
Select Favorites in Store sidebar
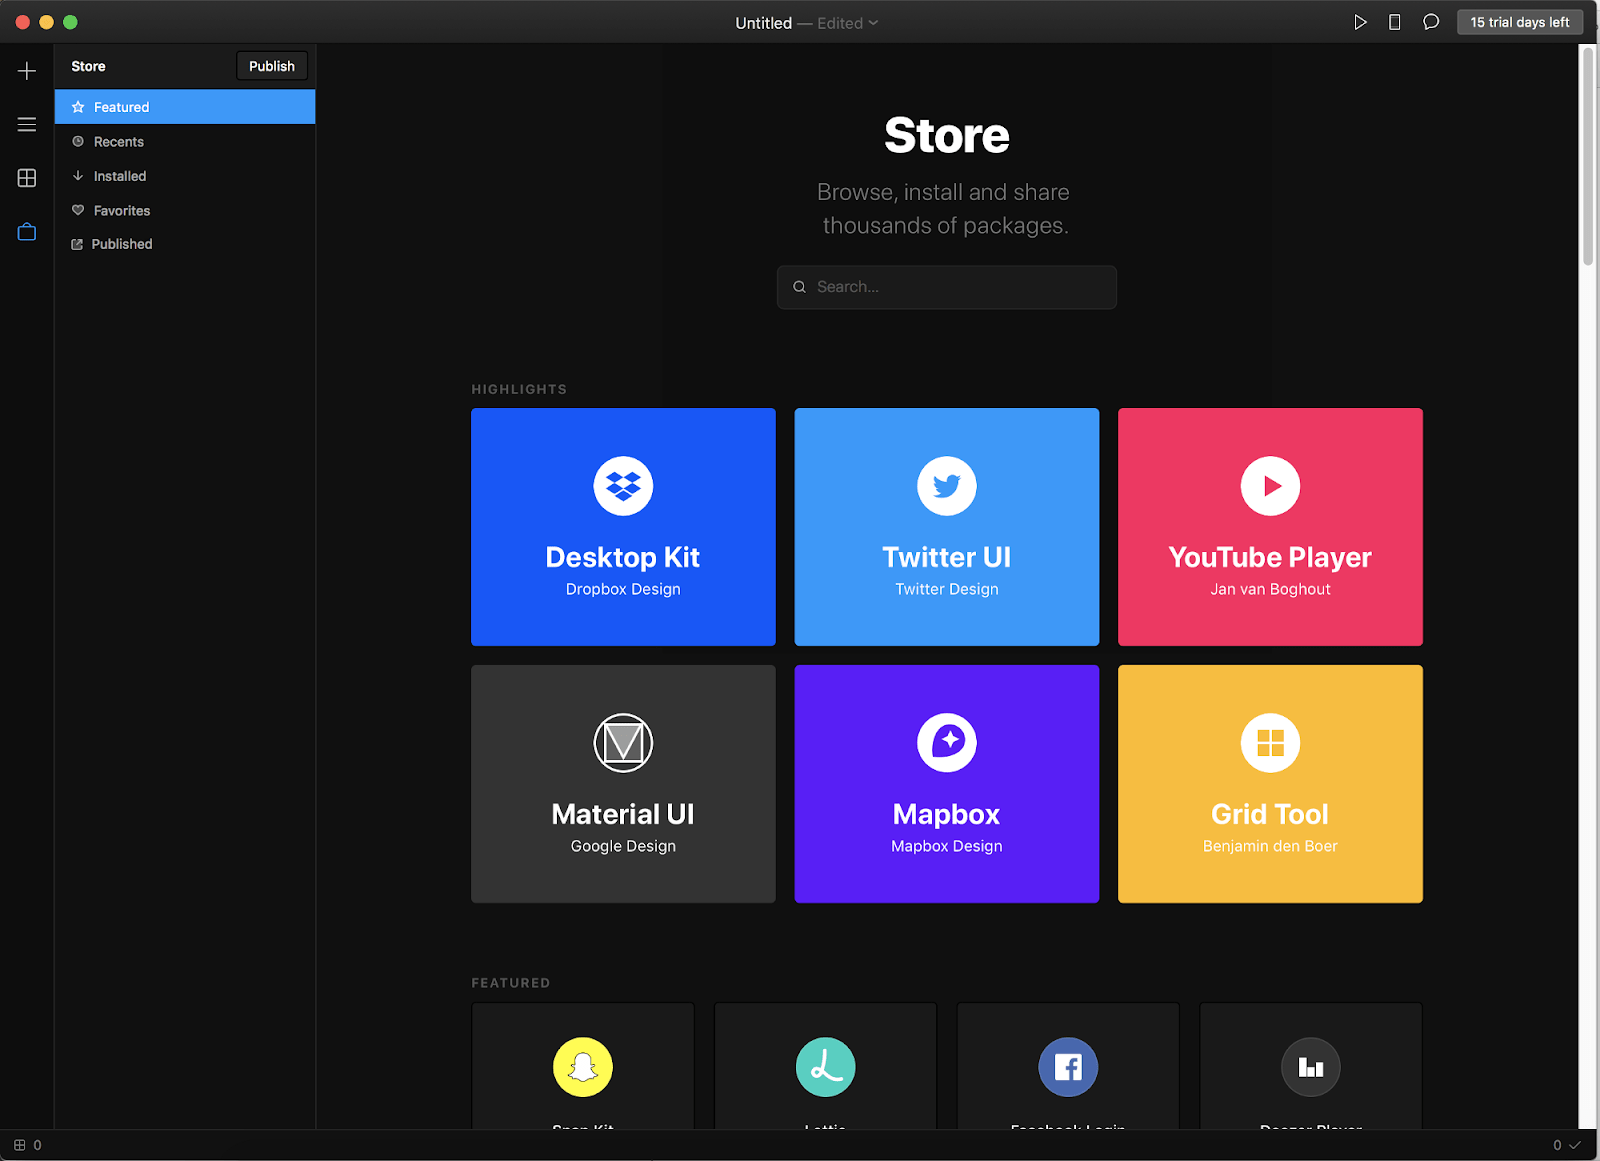coord(185,210)
